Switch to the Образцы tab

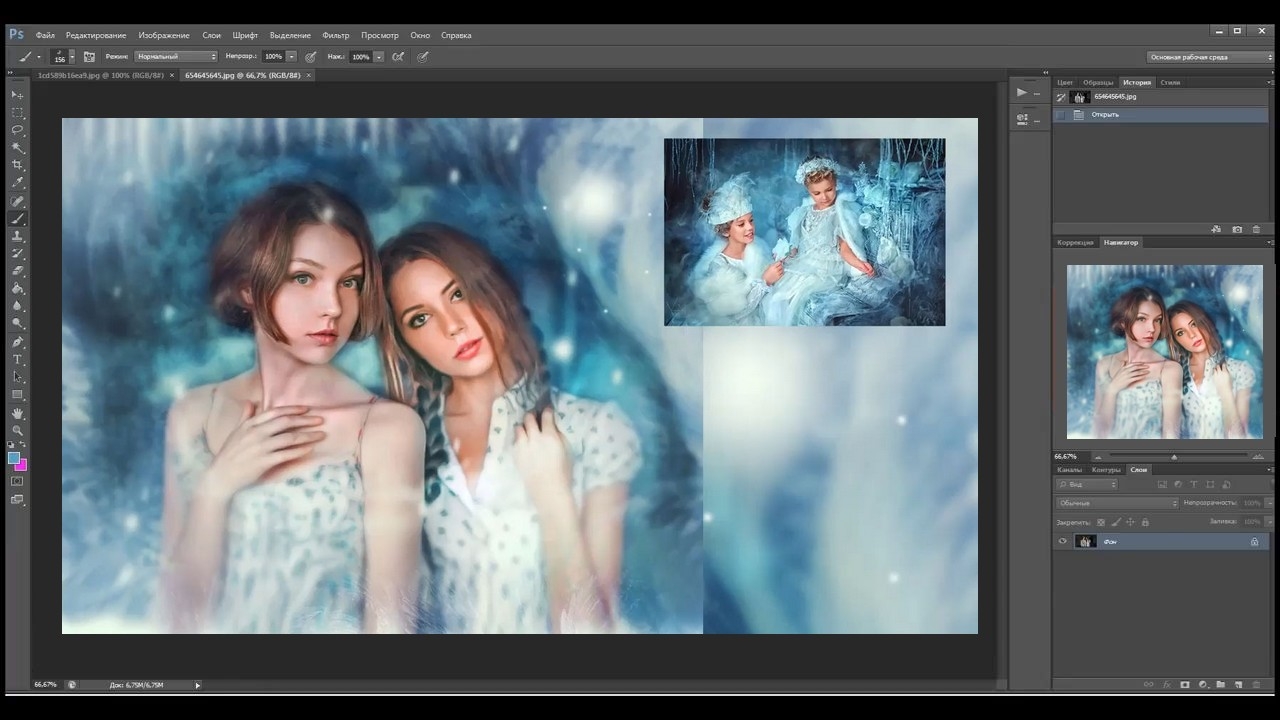[1098, 83]
